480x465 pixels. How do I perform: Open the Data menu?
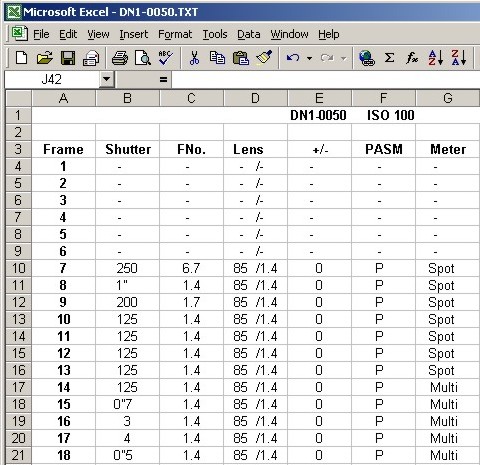pos(249,34)
